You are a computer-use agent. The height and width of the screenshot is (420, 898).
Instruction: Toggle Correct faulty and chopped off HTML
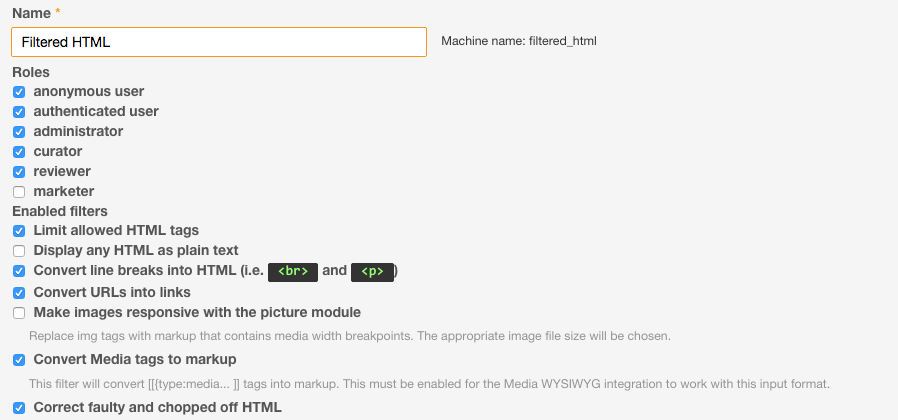pyautogui.click(x=19, y=408)
